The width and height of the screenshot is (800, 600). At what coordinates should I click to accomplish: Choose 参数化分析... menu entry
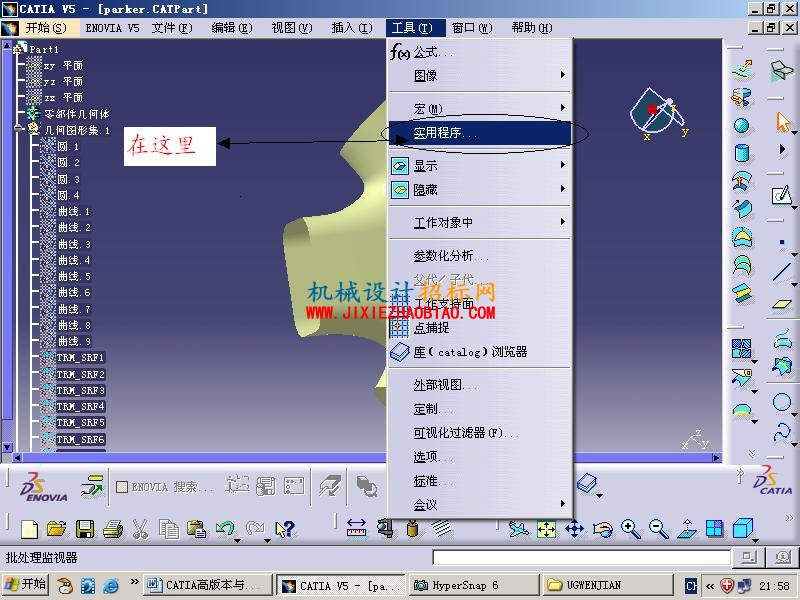[x=479, y=256]
